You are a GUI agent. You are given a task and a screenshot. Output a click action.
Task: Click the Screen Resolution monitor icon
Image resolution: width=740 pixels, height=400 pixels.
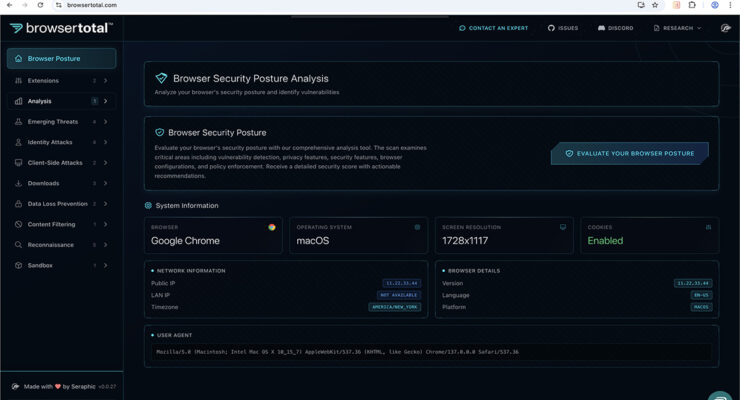coord(563,227)
